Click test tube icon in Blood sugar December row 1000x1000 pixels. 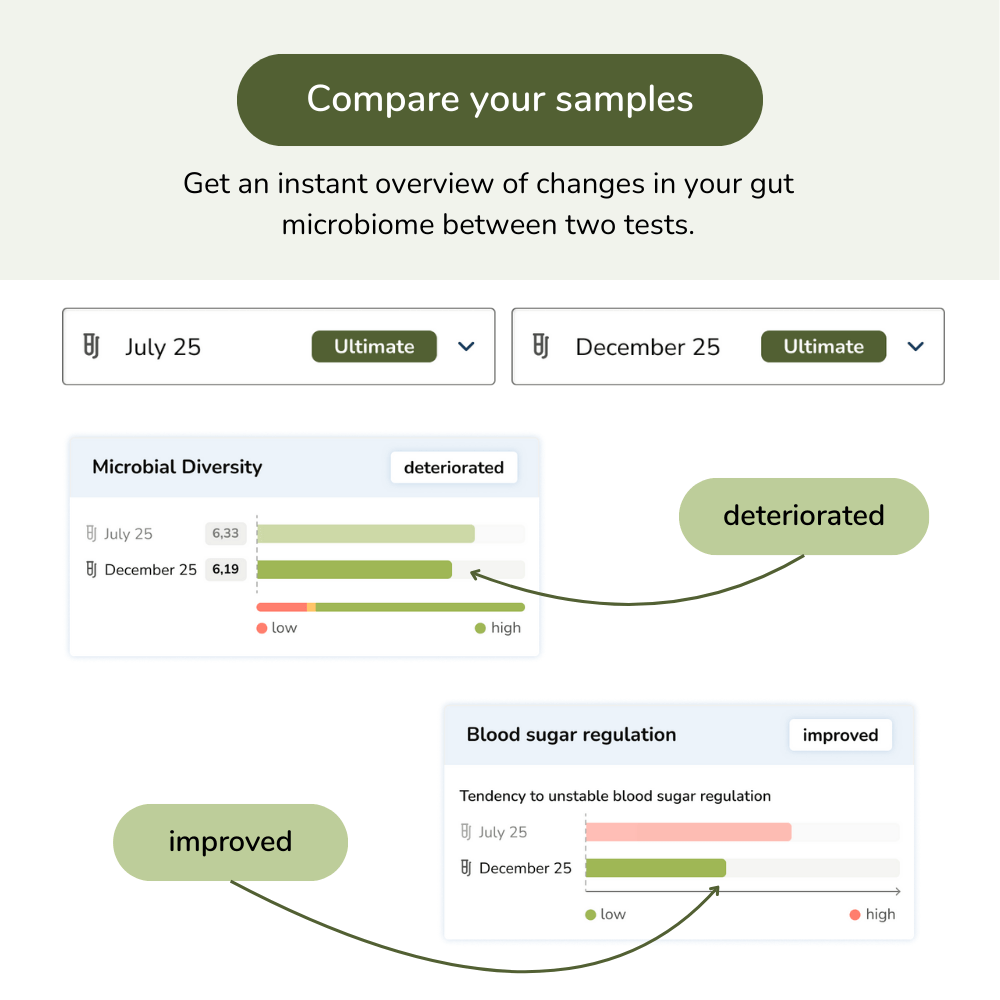pyautogui.click(x=466, y=868)
